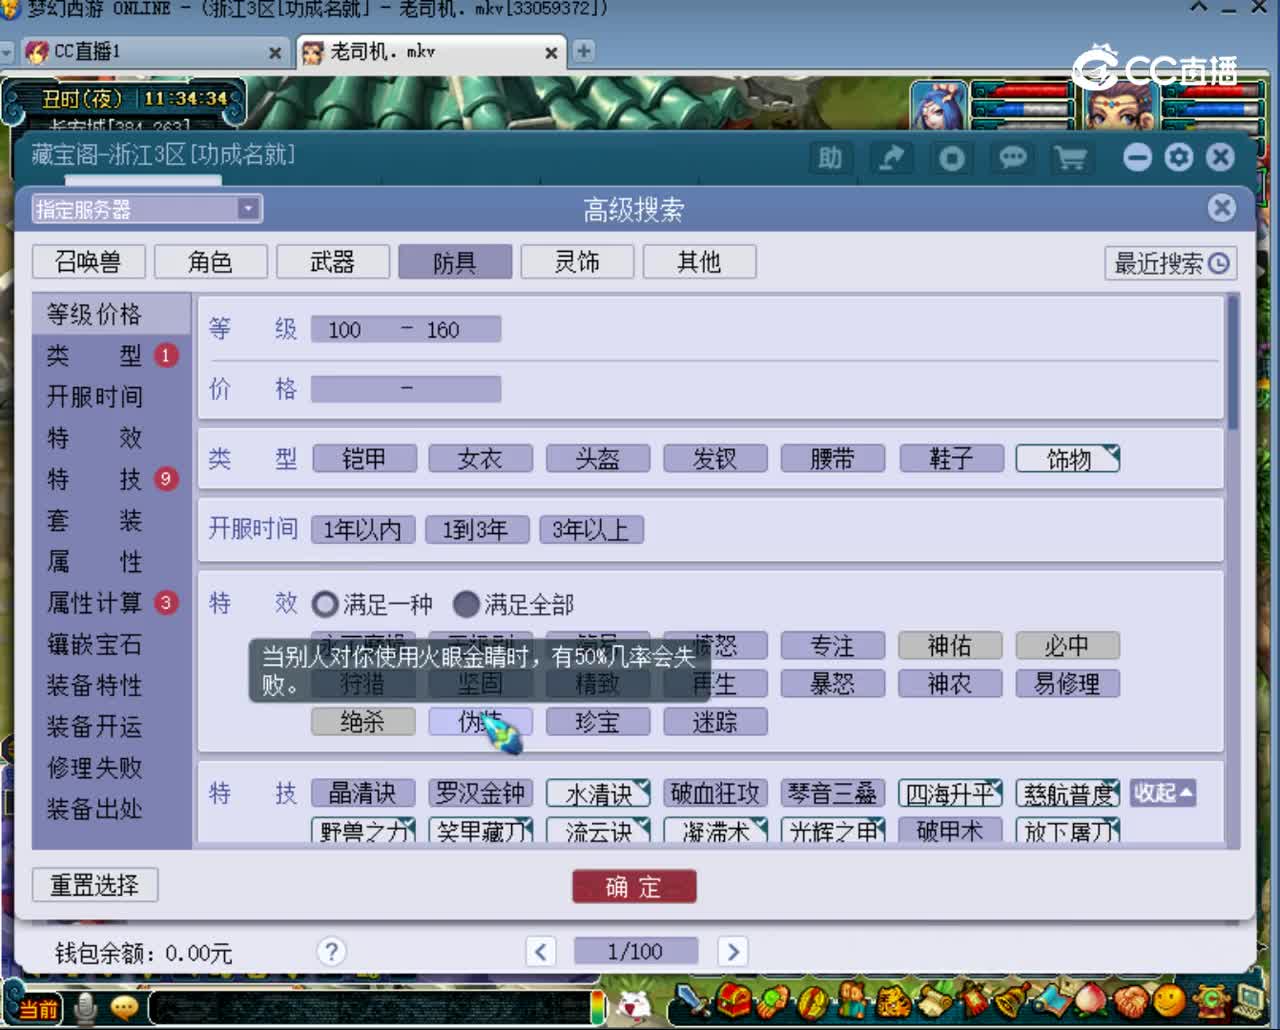Go to next page arrow
1280x1030 pixels.
[x=732, y=951]
